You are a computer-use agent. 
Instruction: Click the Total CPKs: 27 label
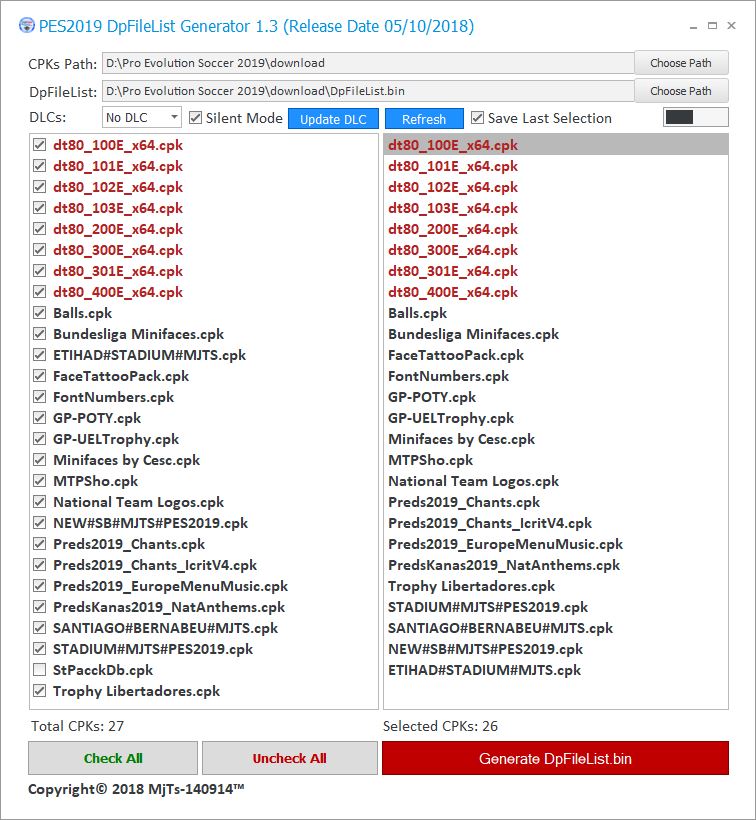click(x=77, y=726)
